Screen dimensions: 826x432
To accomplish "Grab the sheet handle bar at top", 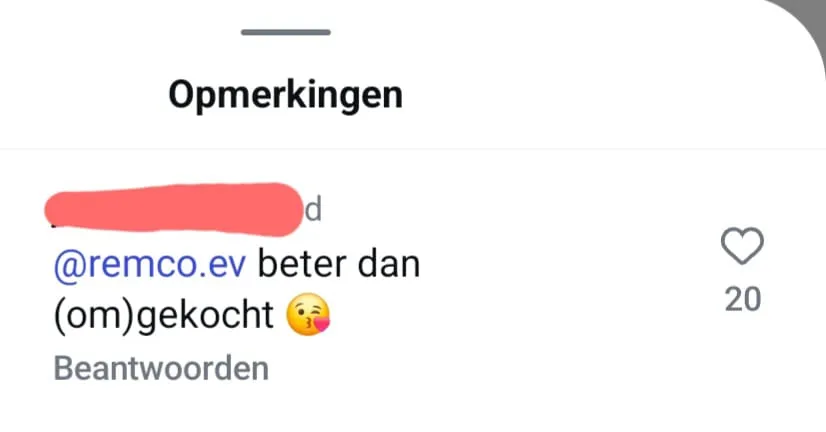I will click(x=286, y=32).
